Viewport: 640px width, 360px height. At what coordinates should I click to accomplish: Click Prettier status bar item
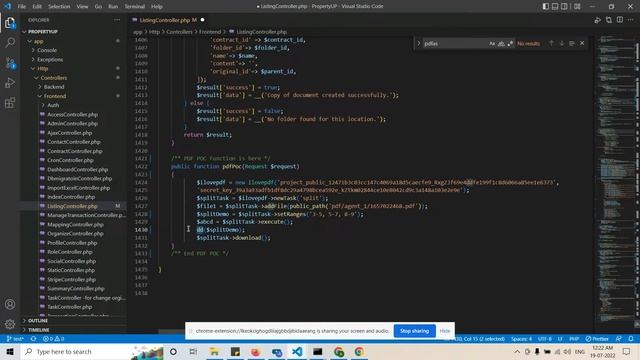(597, 339)
